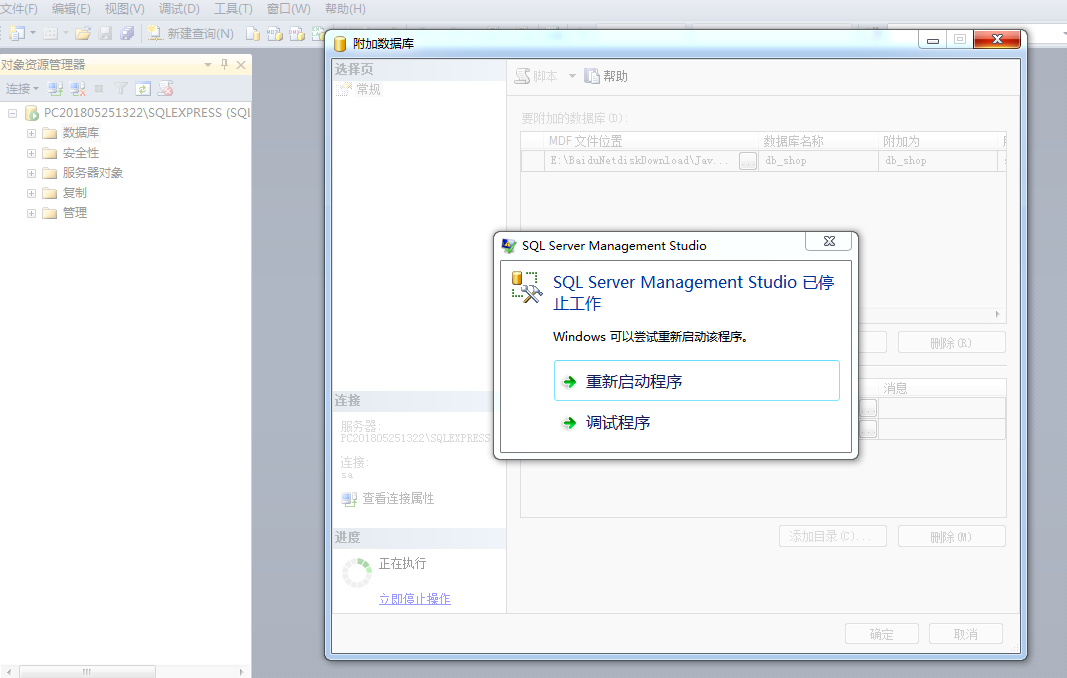Select the 常规 page in attach dialog
Viewport: 1067px width, 678px height.
click(x=368, y=89)
